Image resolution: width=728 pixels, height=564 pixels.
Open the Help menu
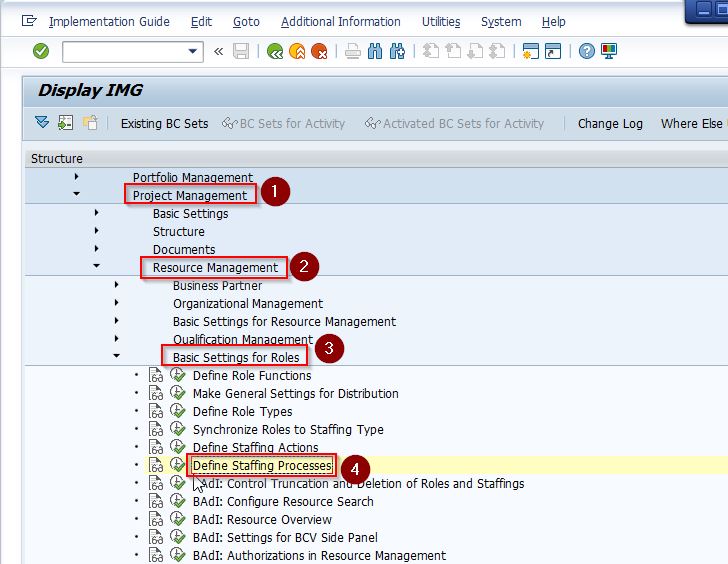coord(553,22)
